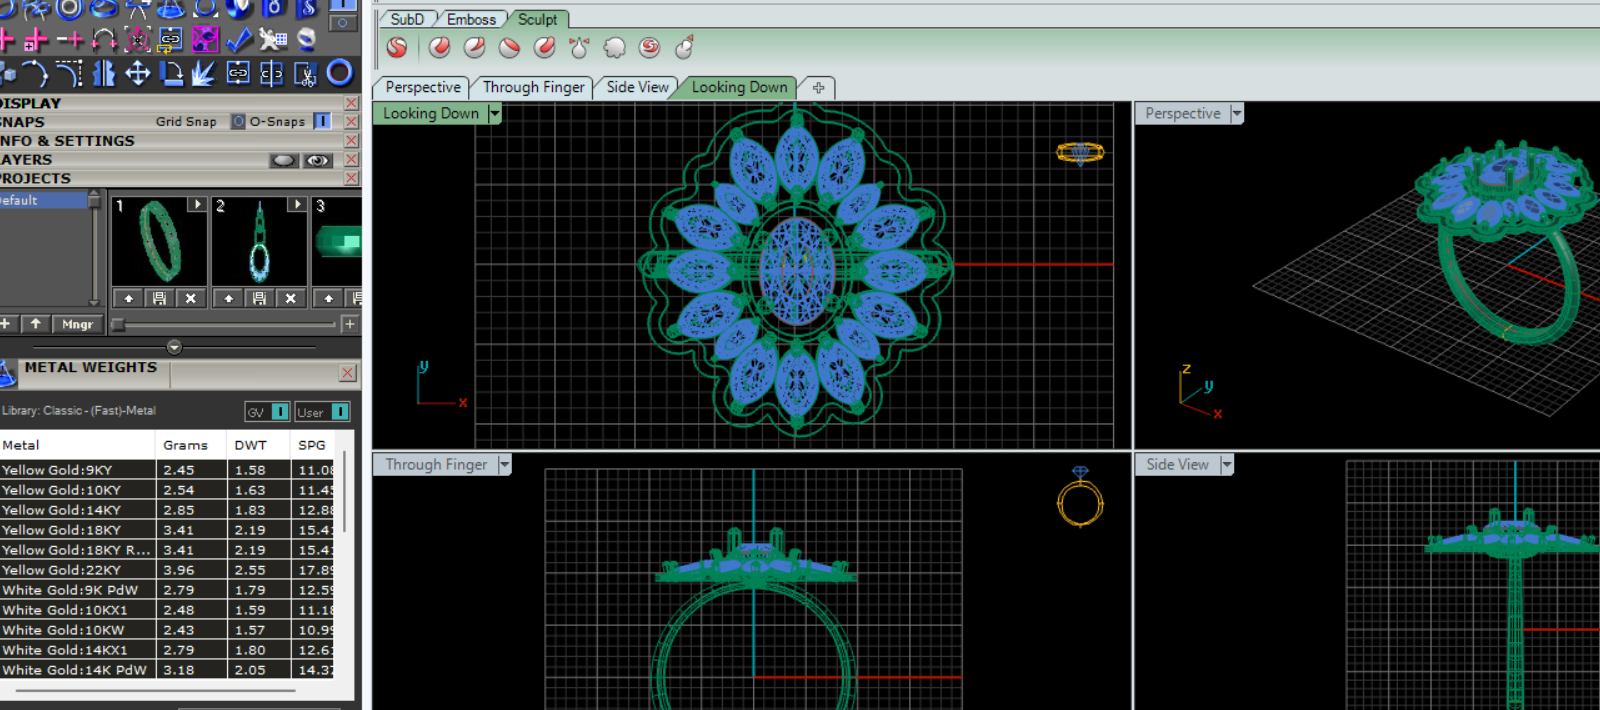Click the blue ring circle tool
The image size is (1600, 710).
tap(340, 73)
